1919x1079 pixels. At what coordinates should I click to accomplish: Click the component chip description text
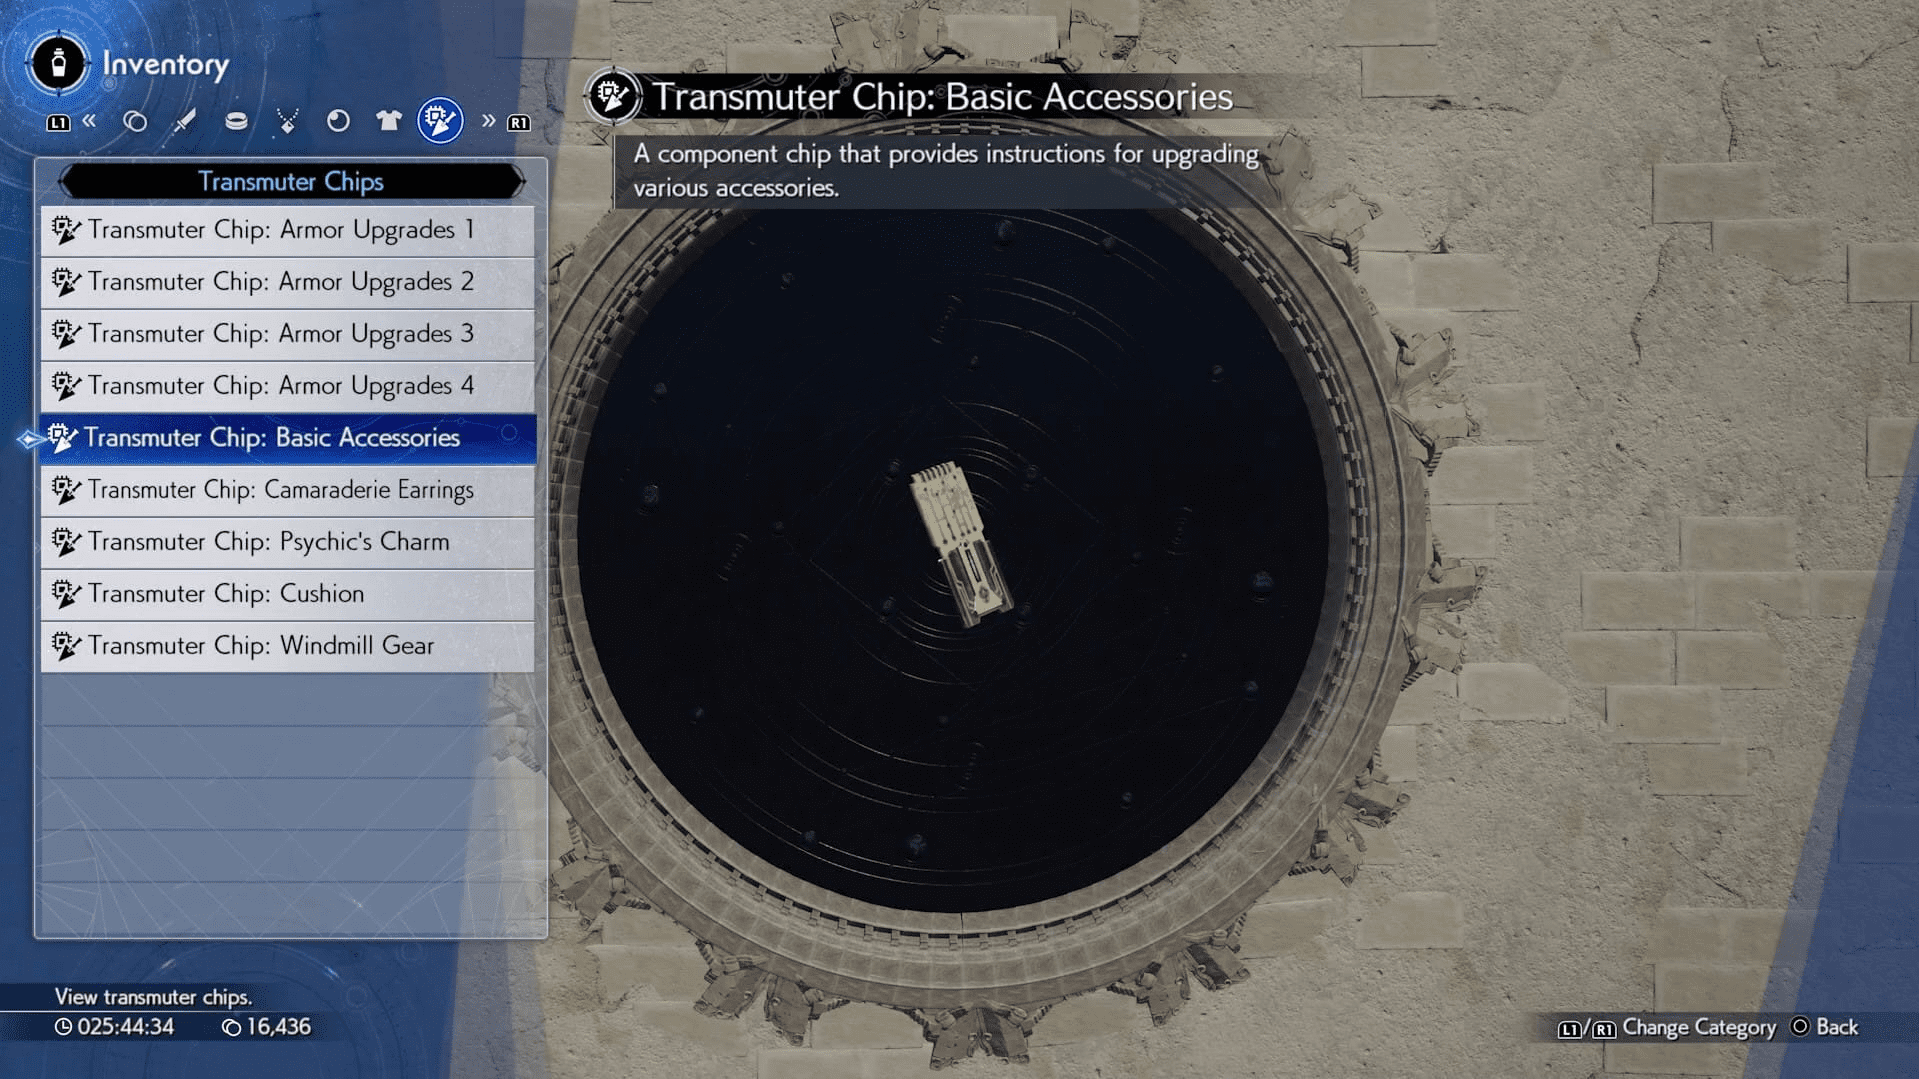(946, 171)
